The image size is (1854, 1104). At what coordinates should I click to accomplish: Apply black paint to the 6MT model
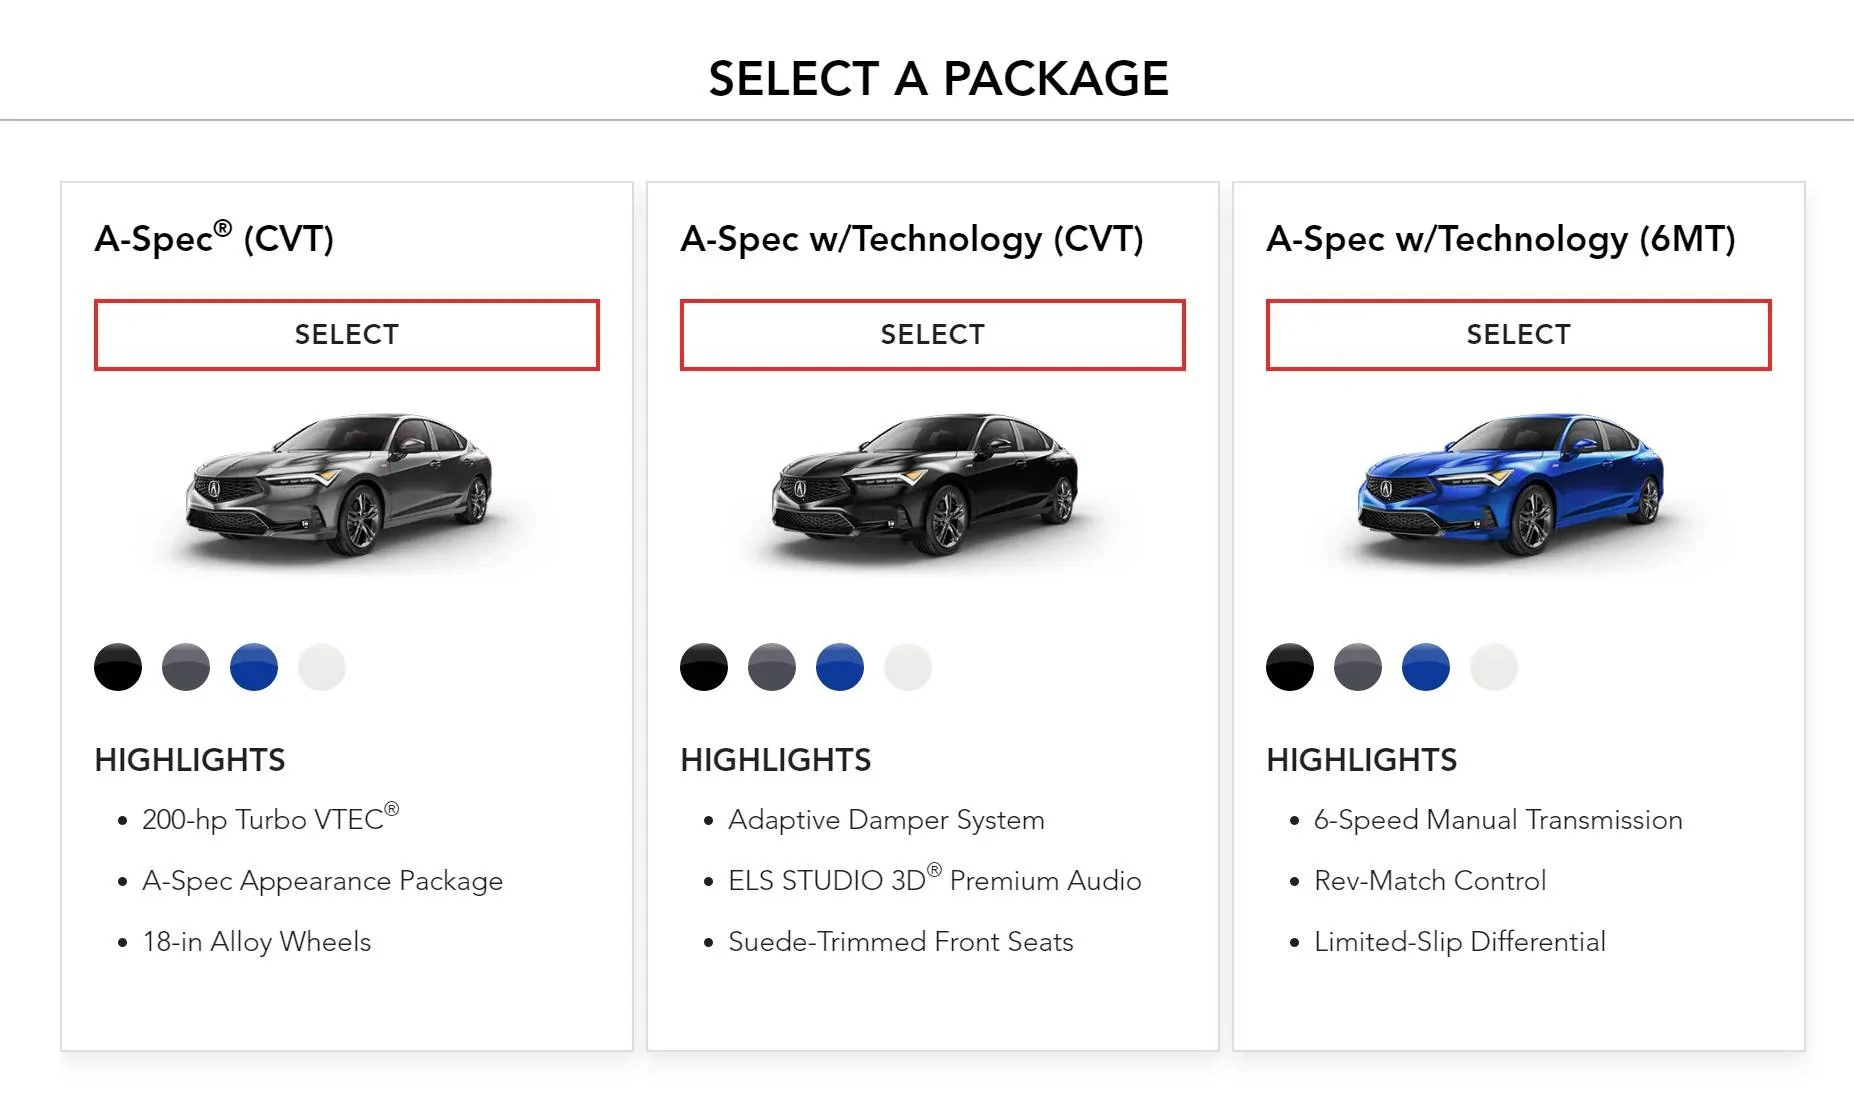pyautogui.click(x=1289, y=666)
